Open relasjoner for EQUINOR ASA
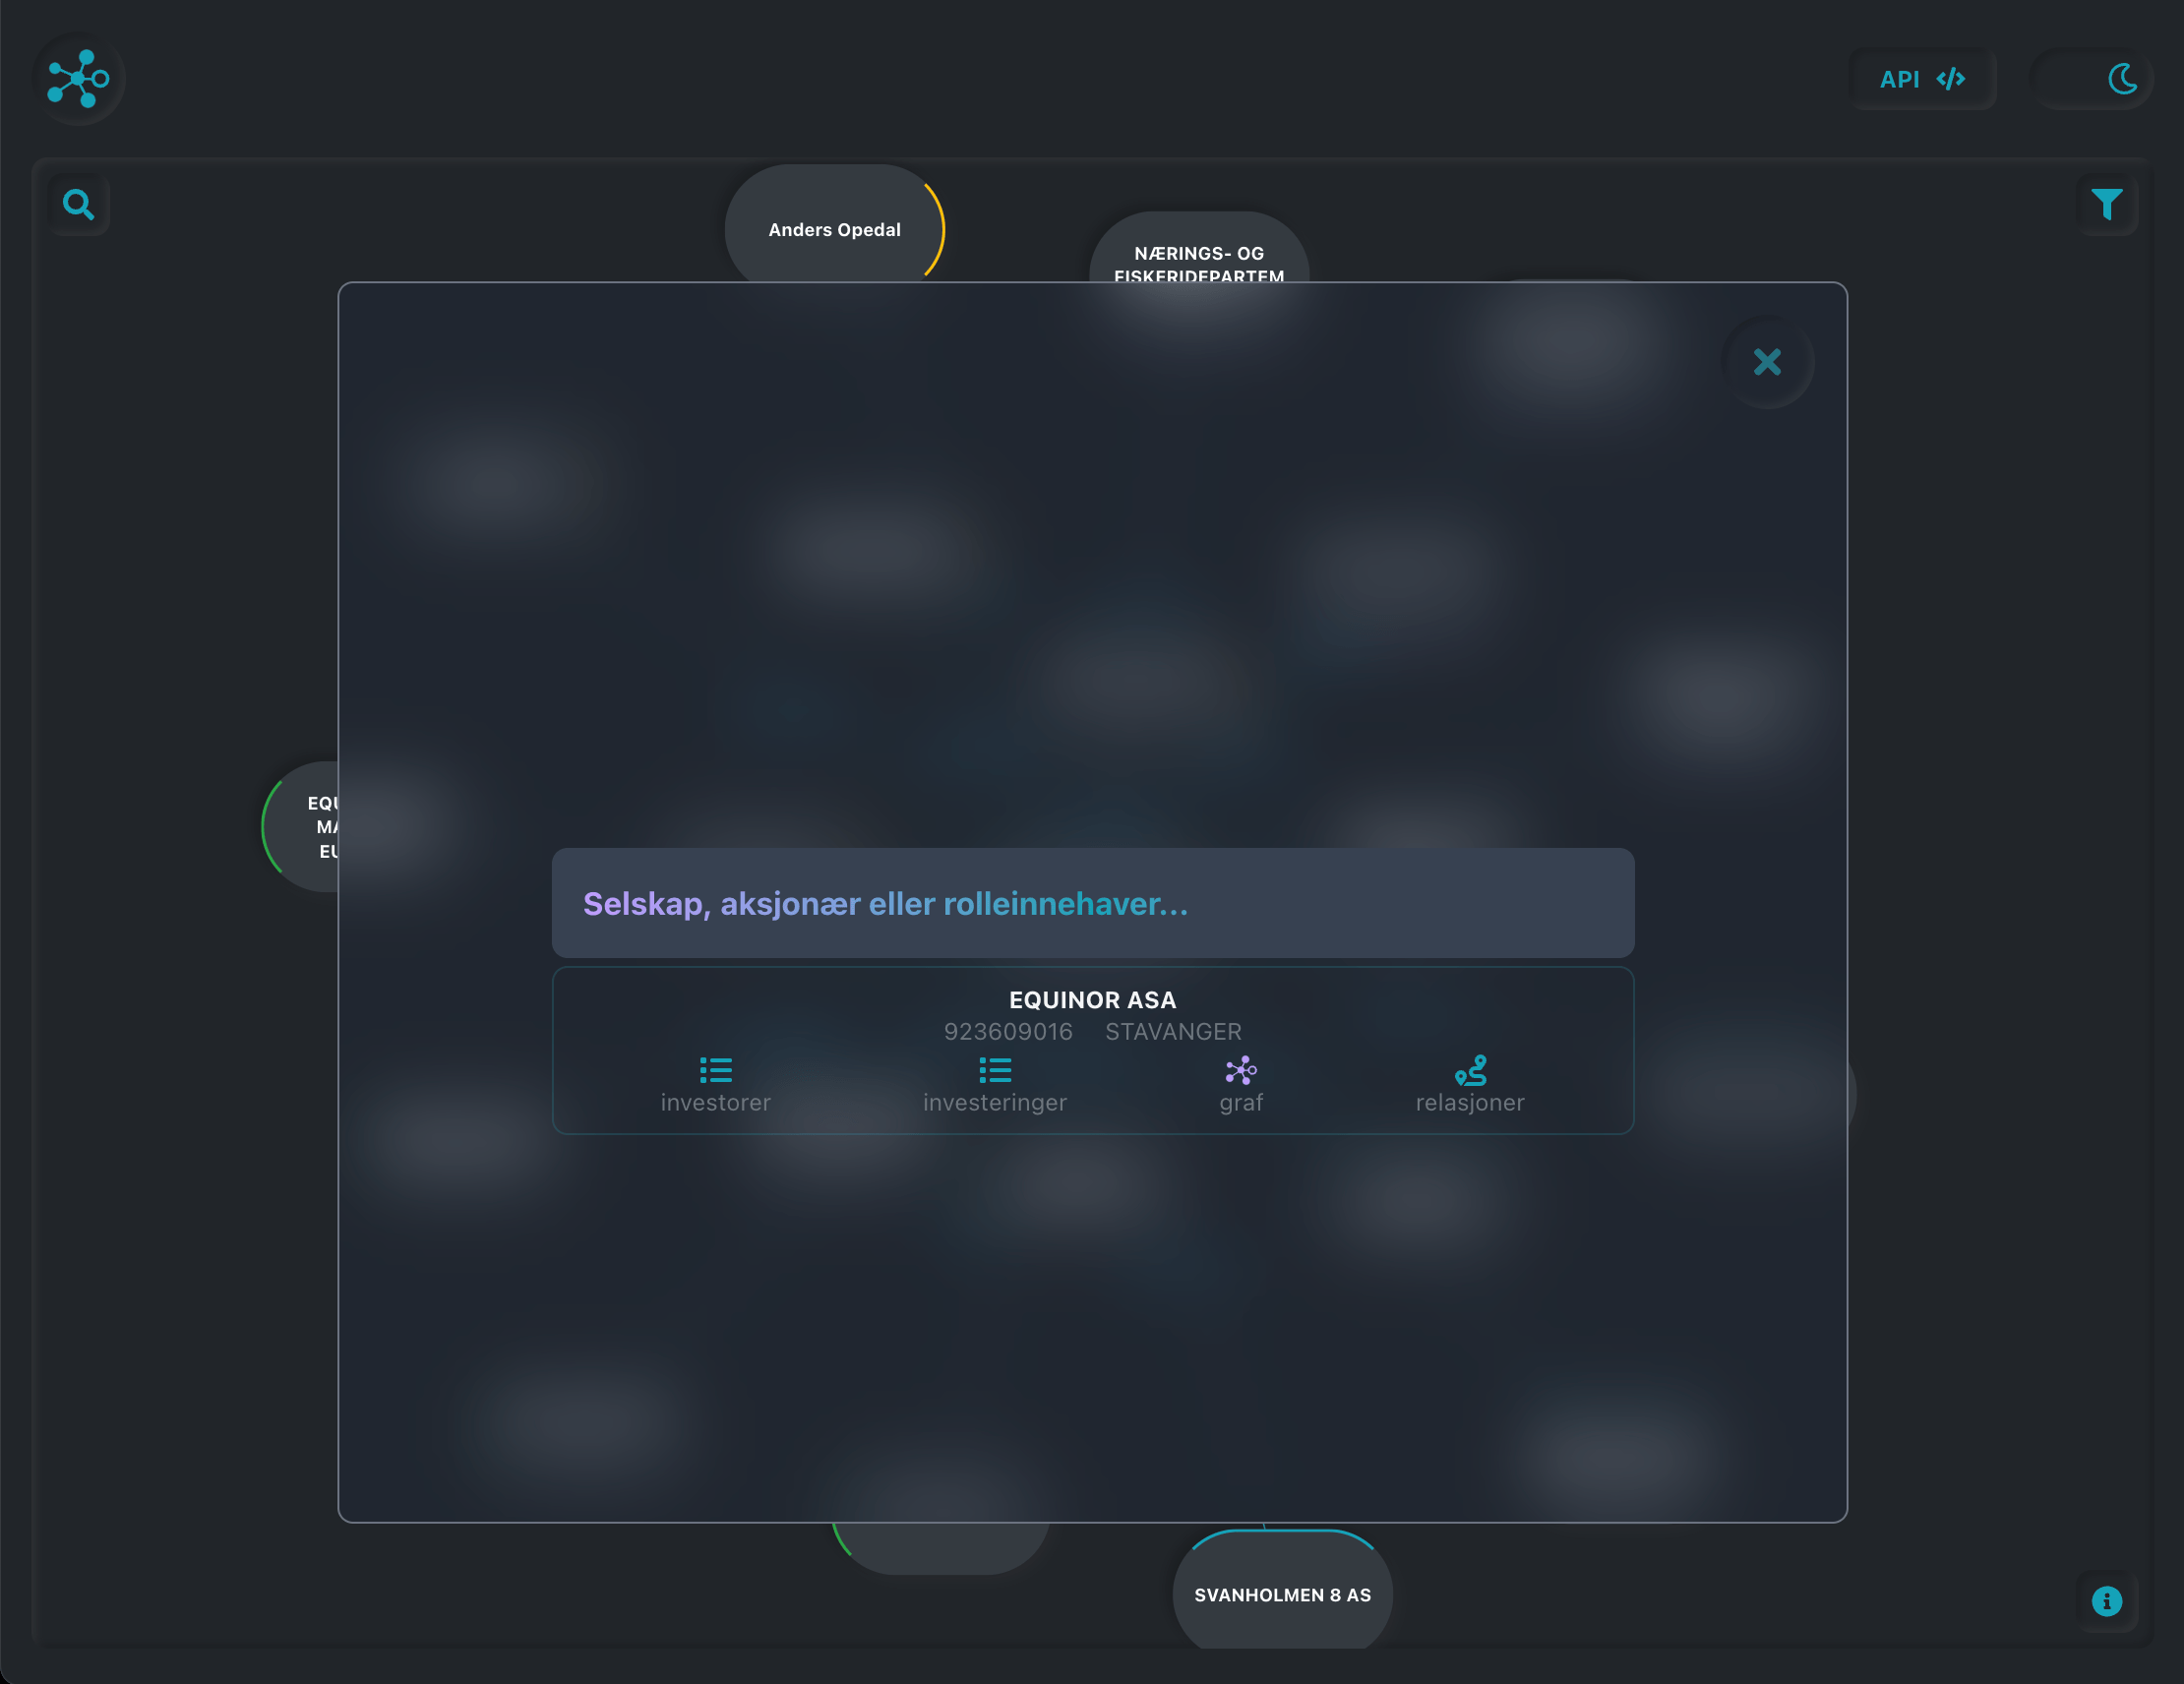Screen dimensions: 2184x1684 pos(1469,1085)
